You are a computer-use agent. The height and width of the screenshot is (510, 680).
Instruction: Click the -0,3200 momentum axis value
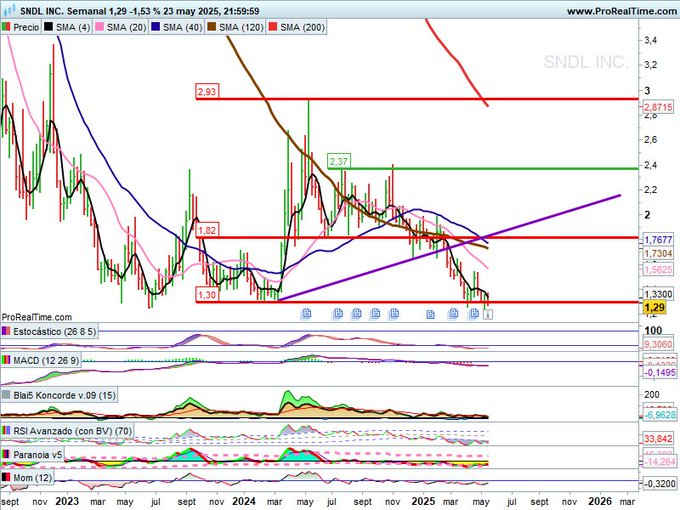(x=658, y=483)
